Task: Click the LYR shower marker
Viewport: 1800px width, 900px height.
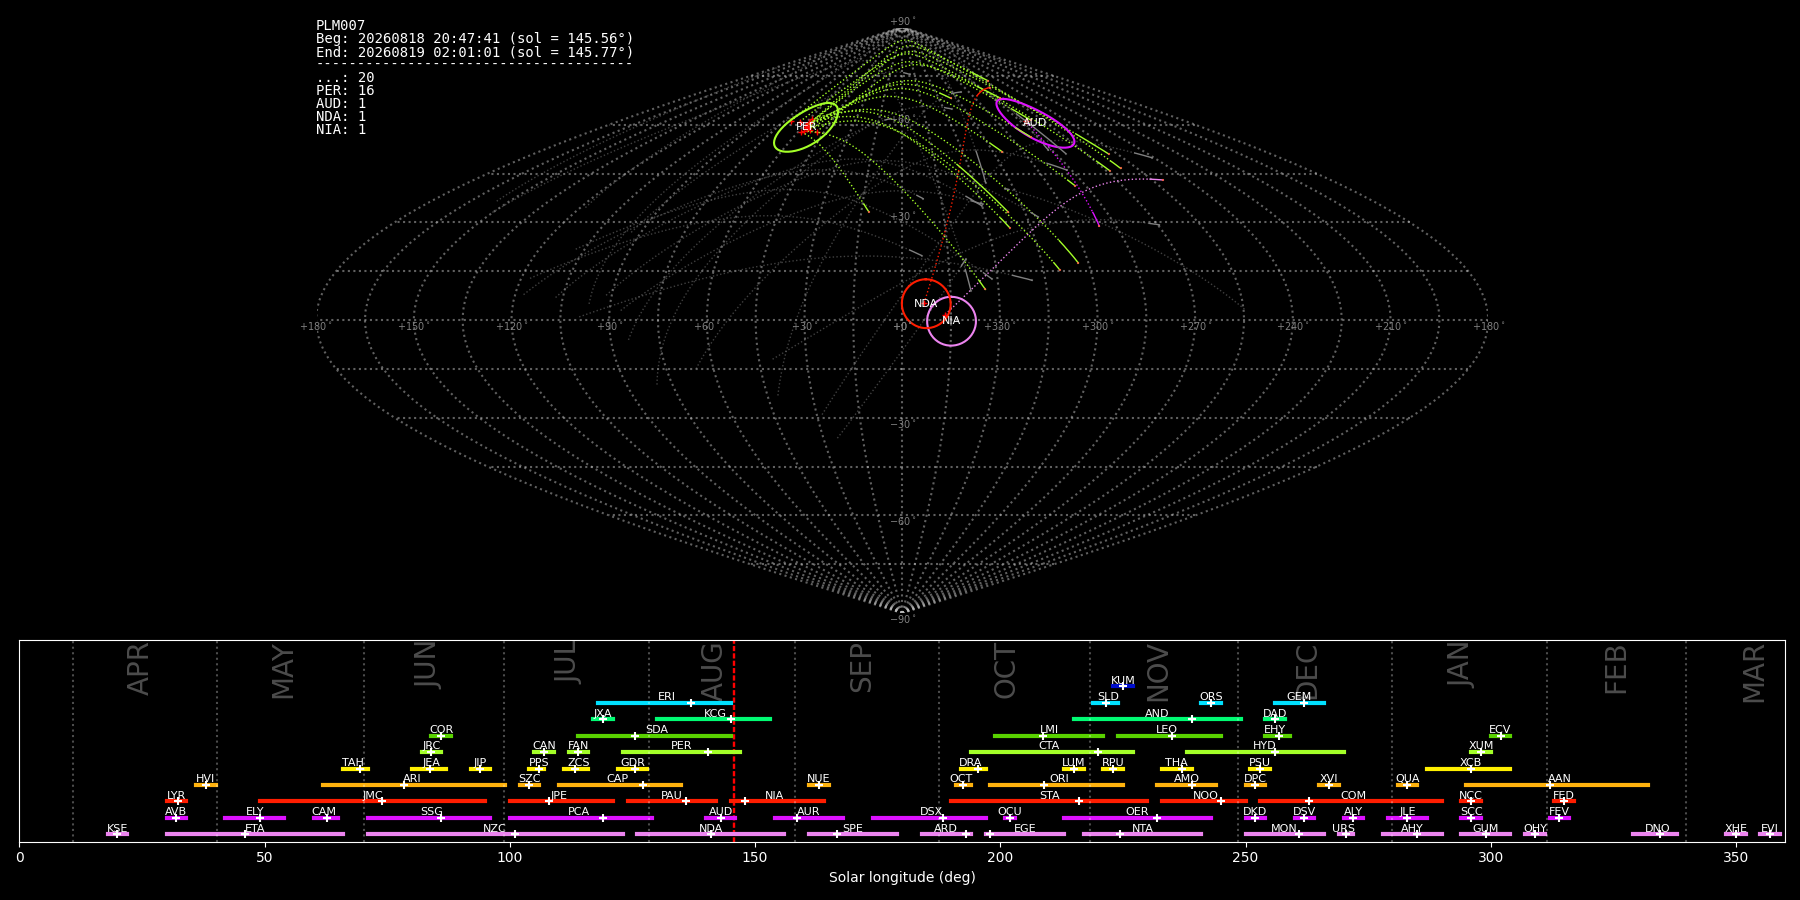Action: pos(177,801)
